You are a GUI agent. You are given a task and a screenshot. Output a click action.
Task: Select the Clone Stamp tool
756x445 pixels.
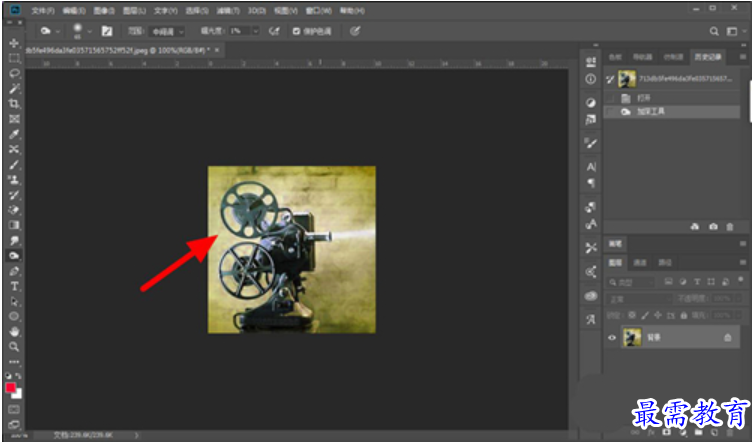click(14, 180)
